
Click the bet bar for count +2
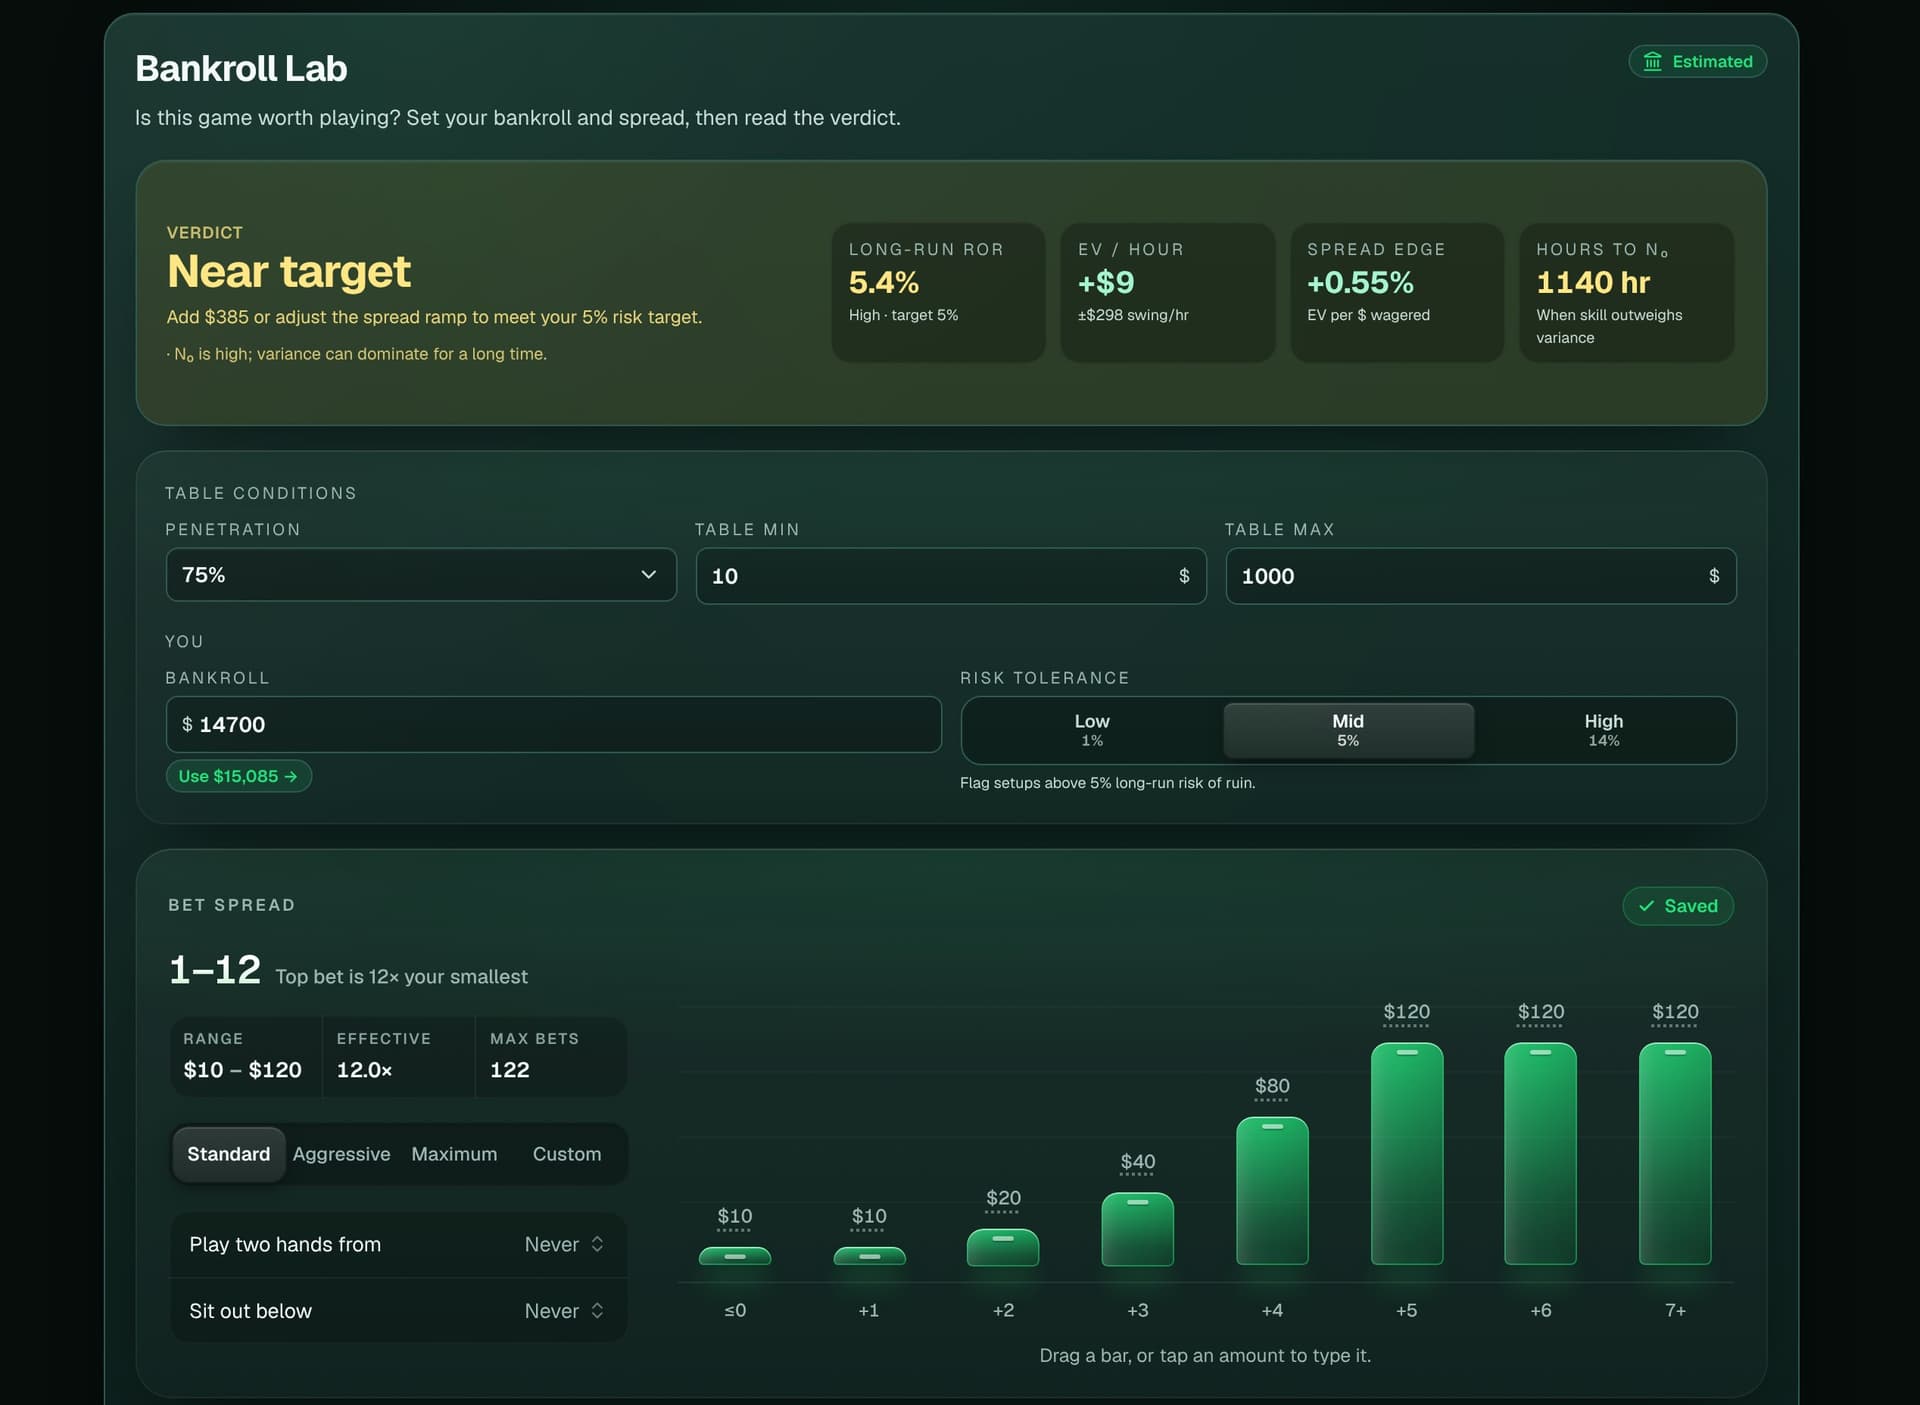(1003, 1247)
